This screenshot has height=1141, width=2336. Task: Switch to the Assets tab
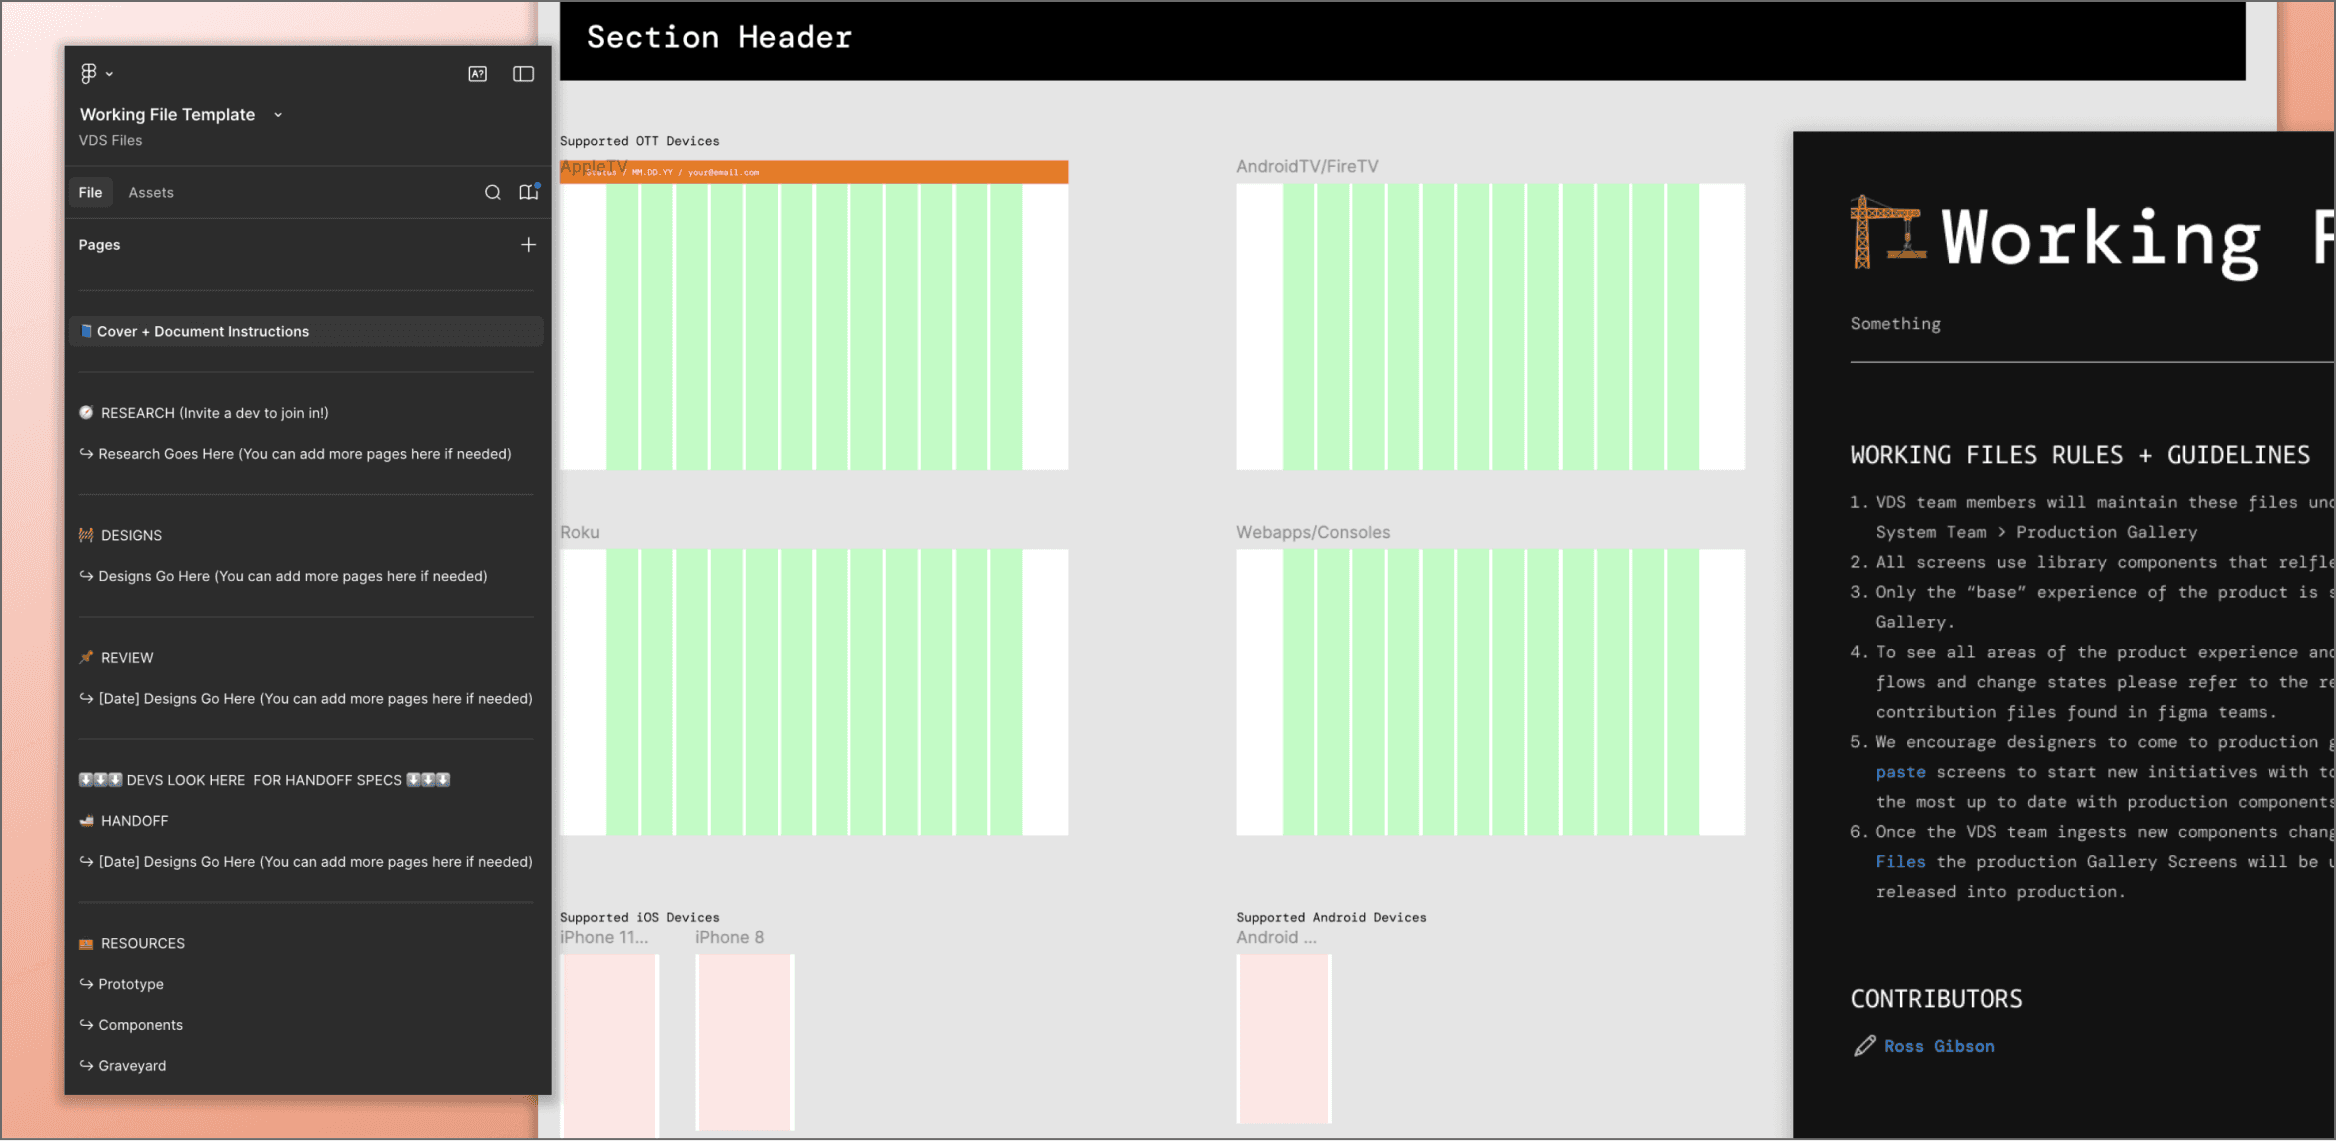[x=151, y=192]
